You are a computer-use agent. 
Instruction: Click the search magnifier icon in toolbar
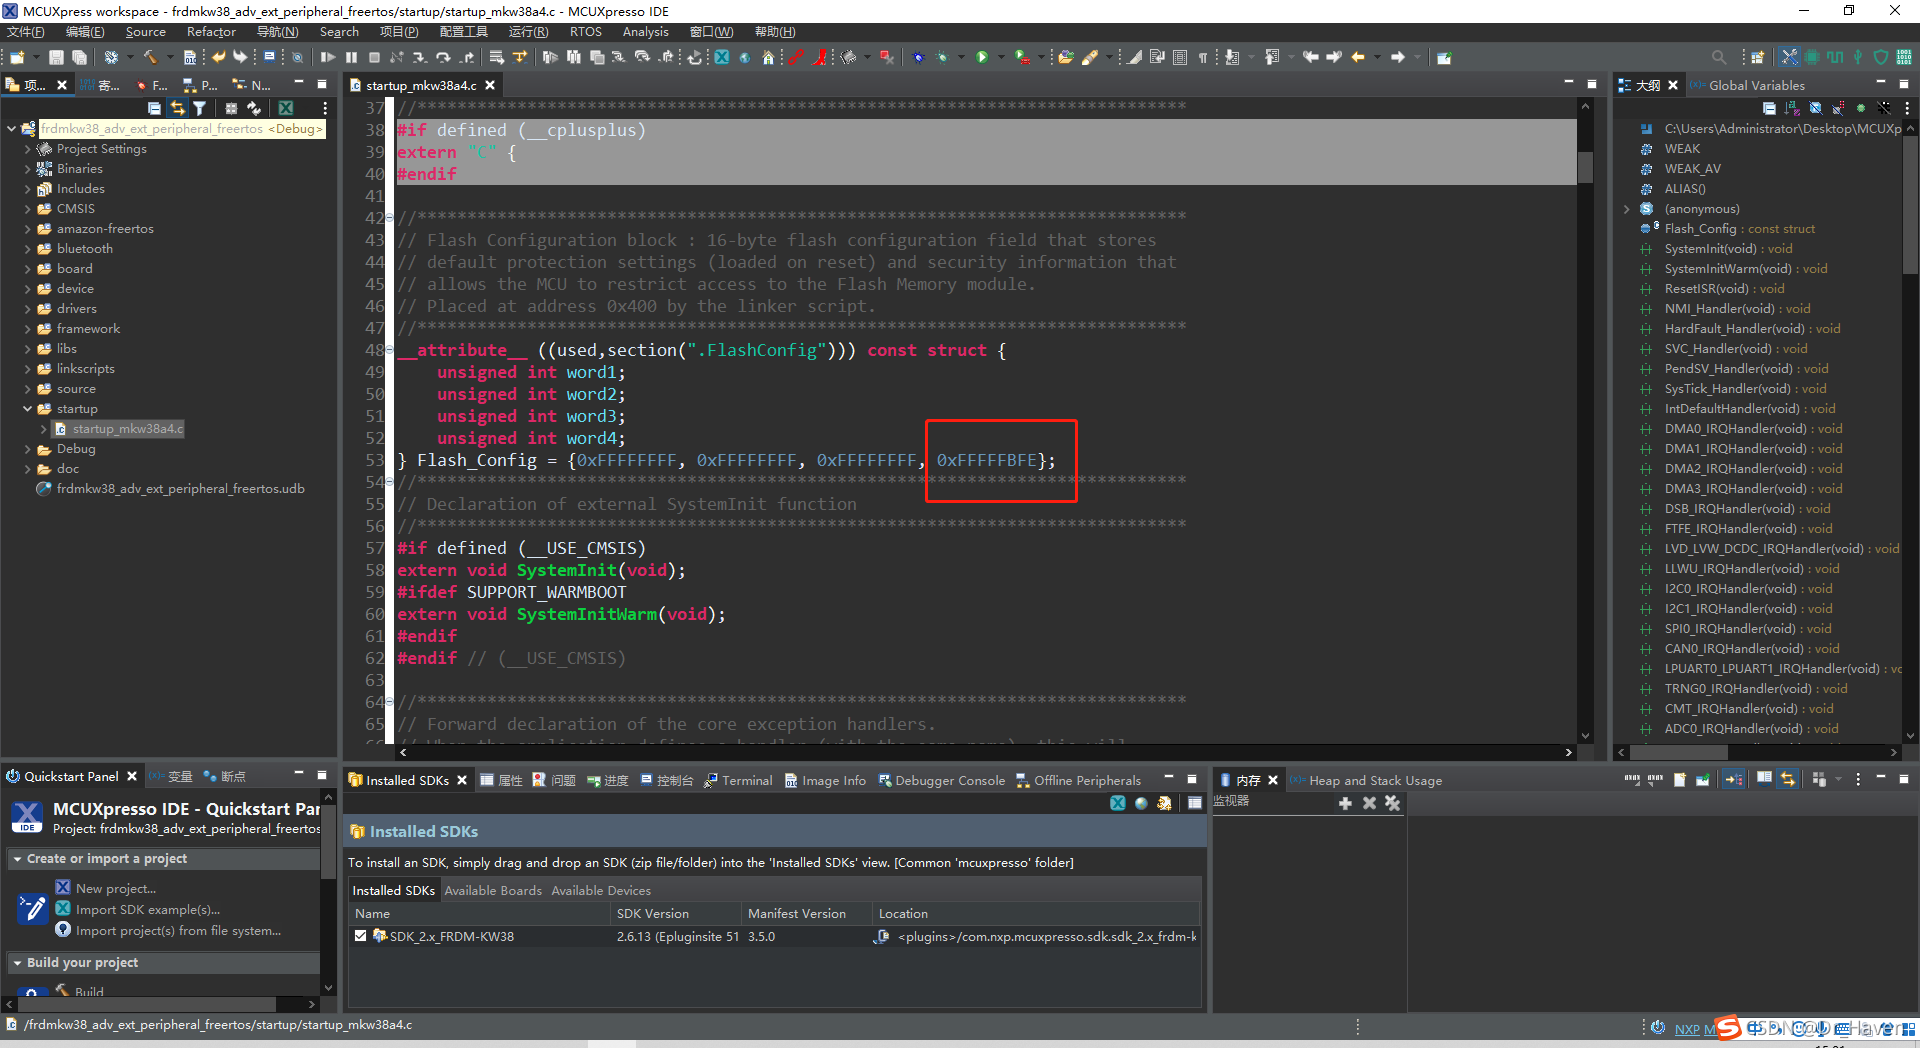coord(1718,58)
